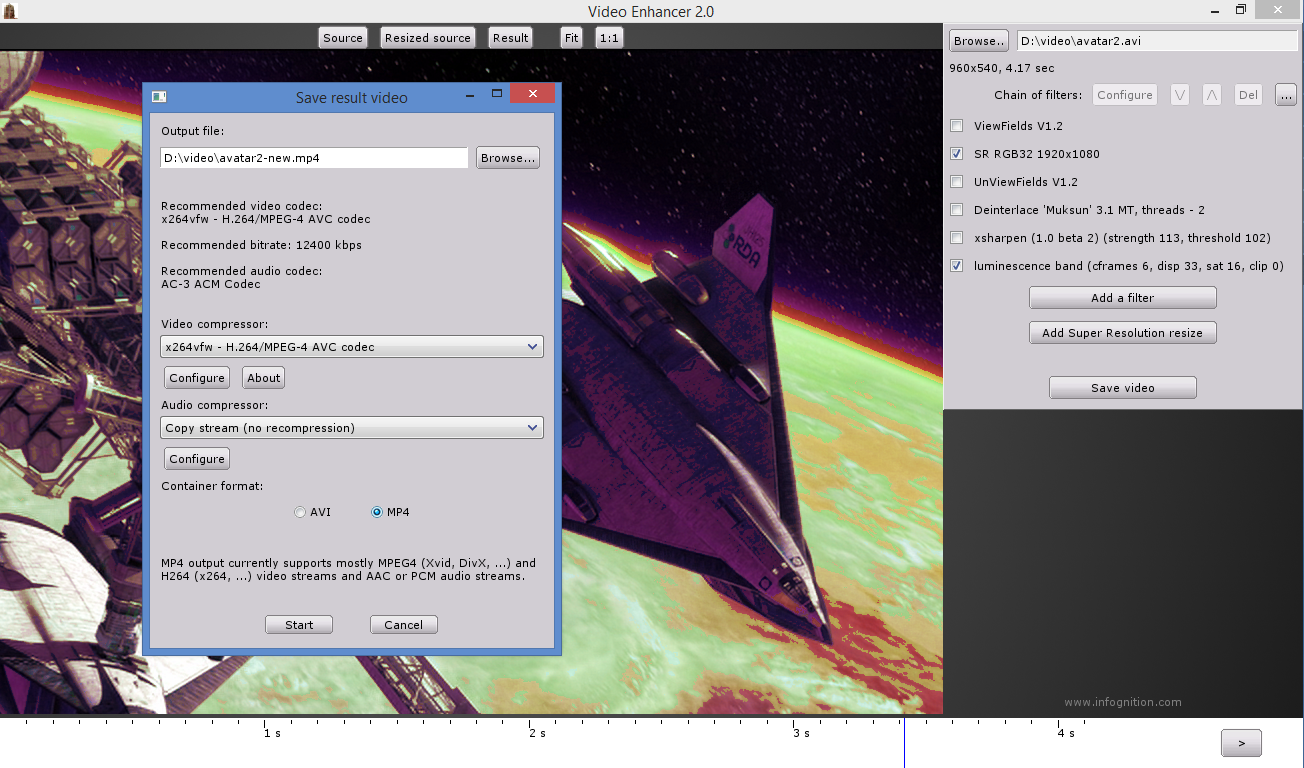Maximize the Save result video dialog
The width and height of the screenshot is (1304, 768).
point(496,94)
